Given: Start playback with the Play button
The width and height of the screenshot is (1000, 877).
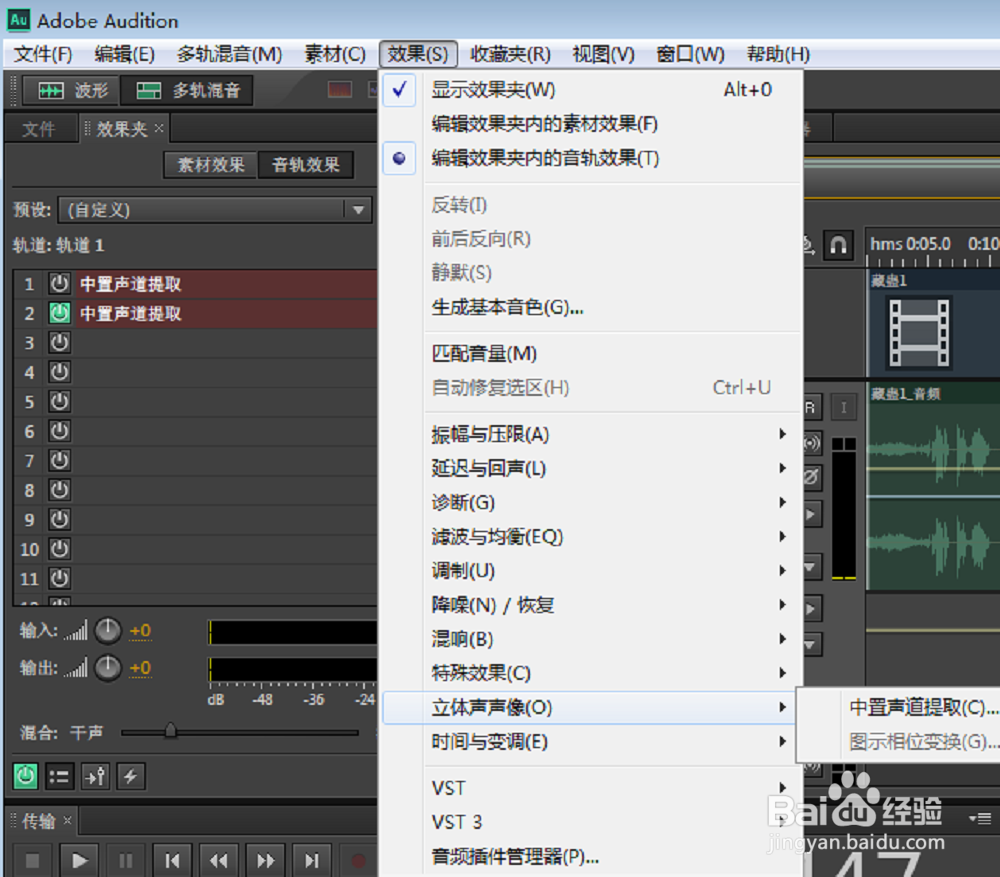Looking at the screenshot, I should click(x=79, y=860).
